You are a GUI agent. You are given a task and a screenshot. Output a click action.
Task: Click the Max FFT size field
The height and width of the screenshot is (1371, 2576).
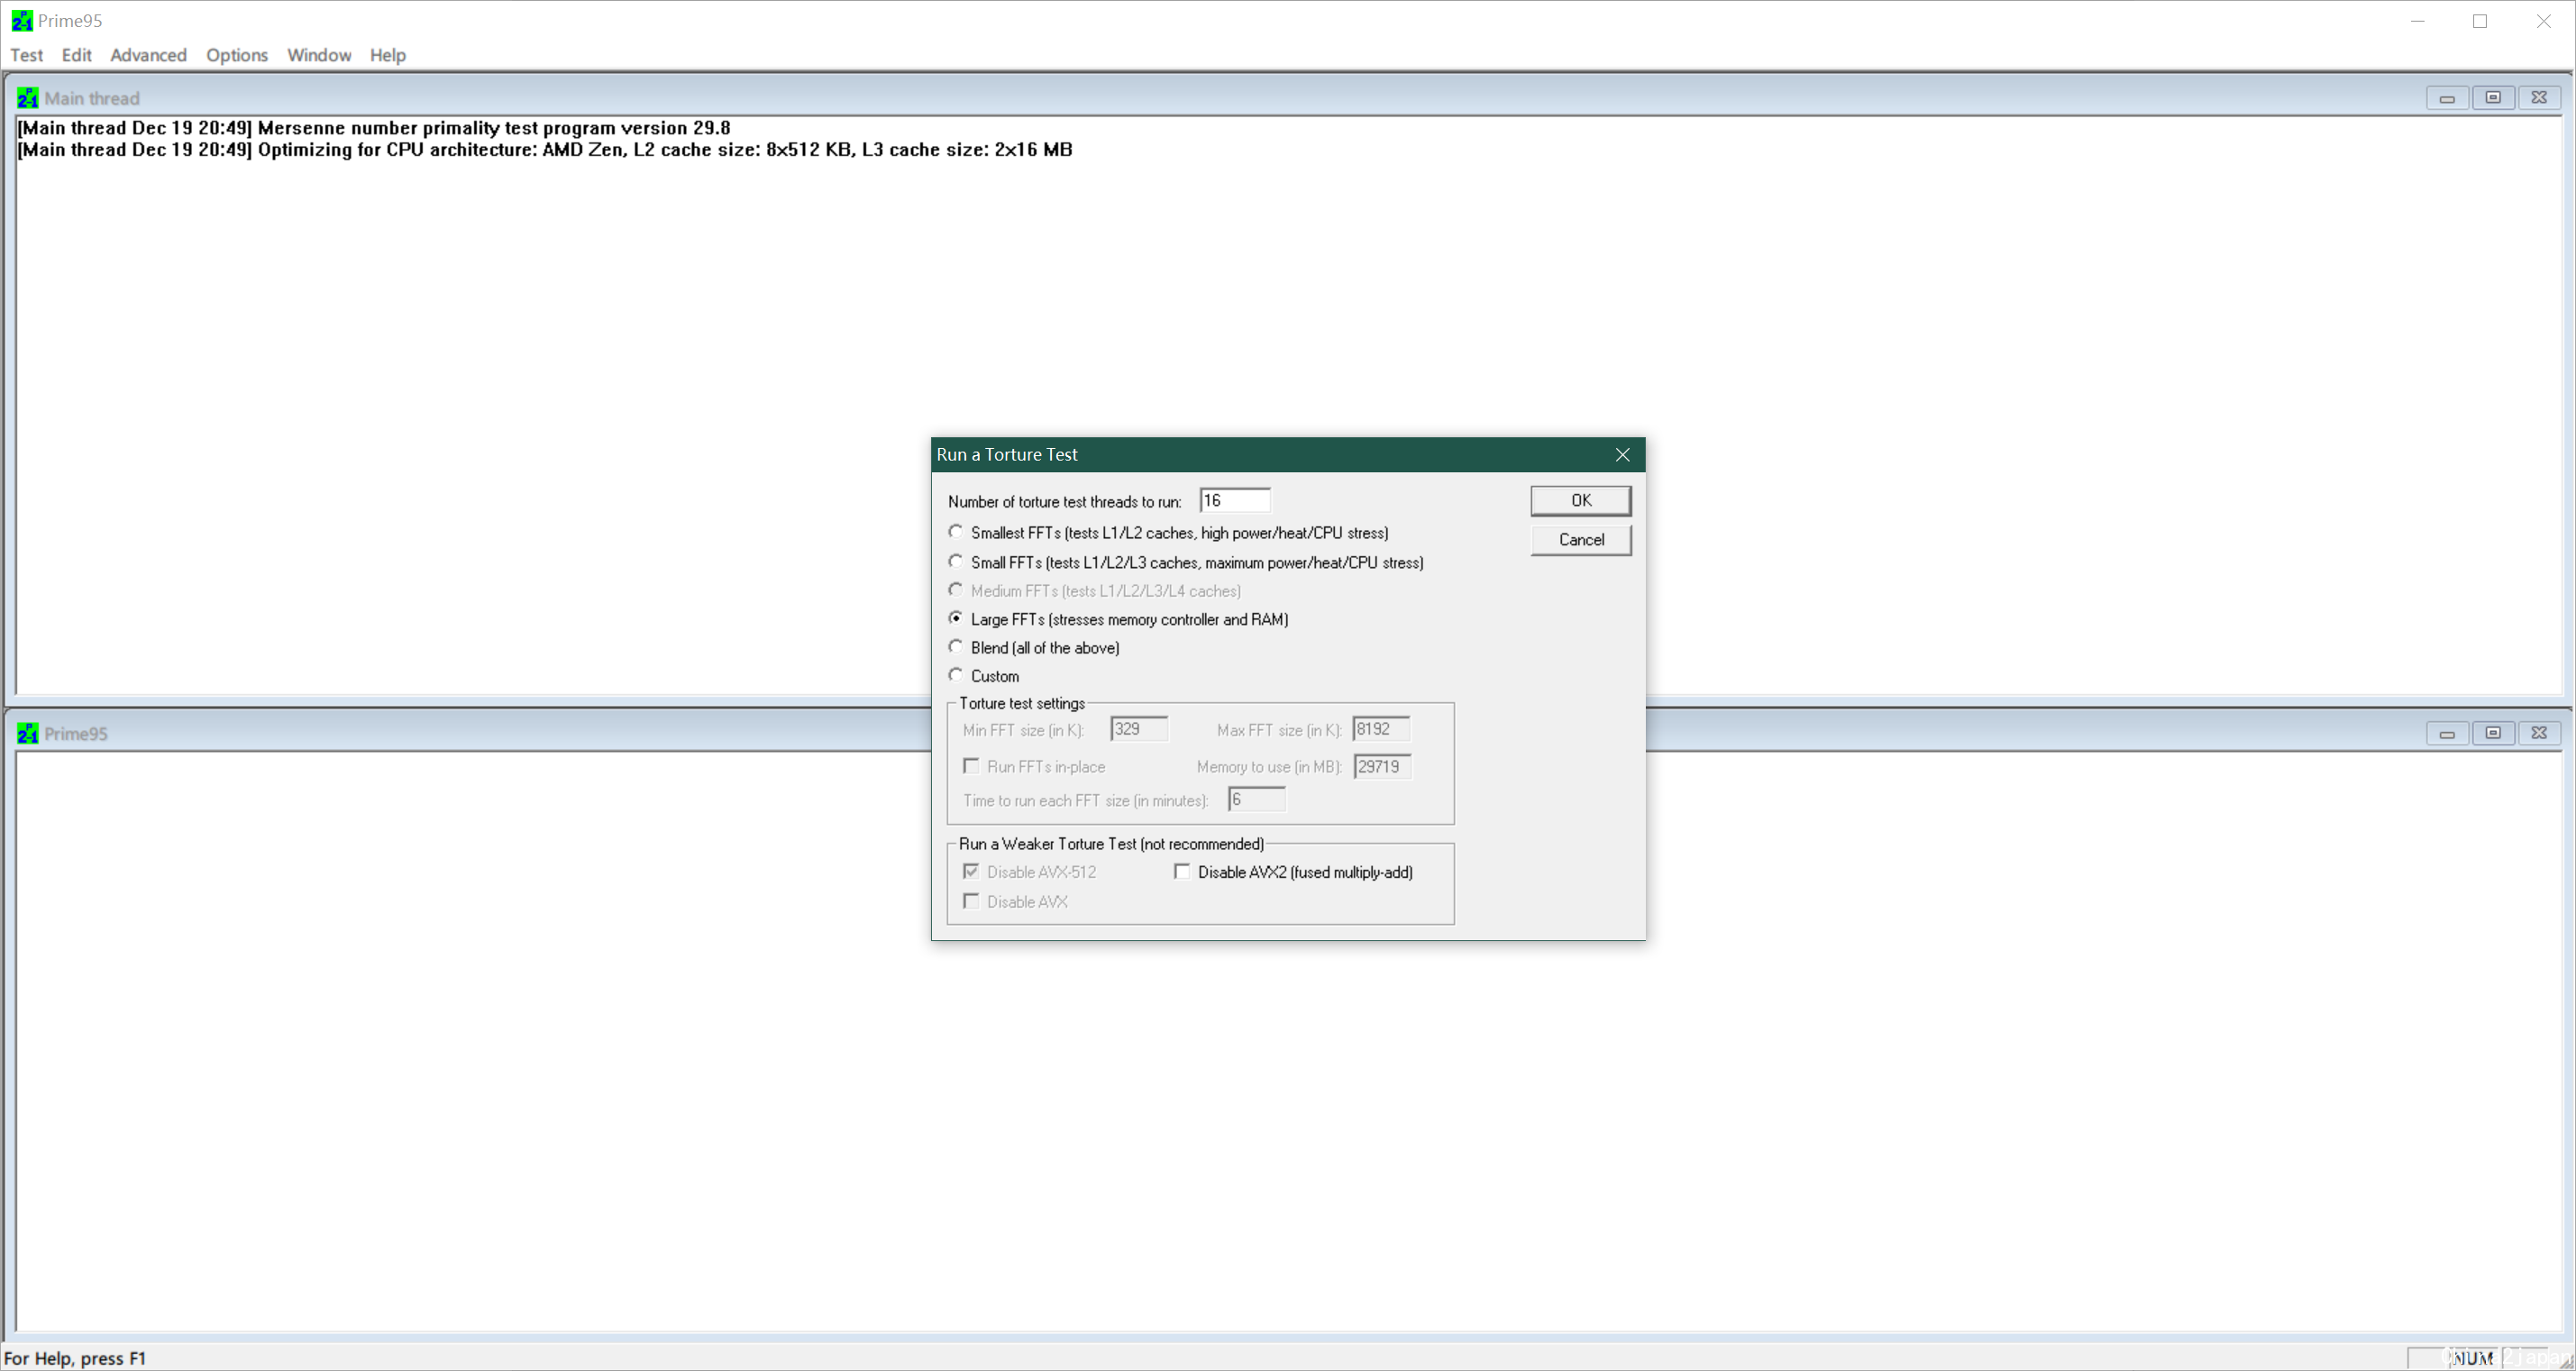(1381, 729)
